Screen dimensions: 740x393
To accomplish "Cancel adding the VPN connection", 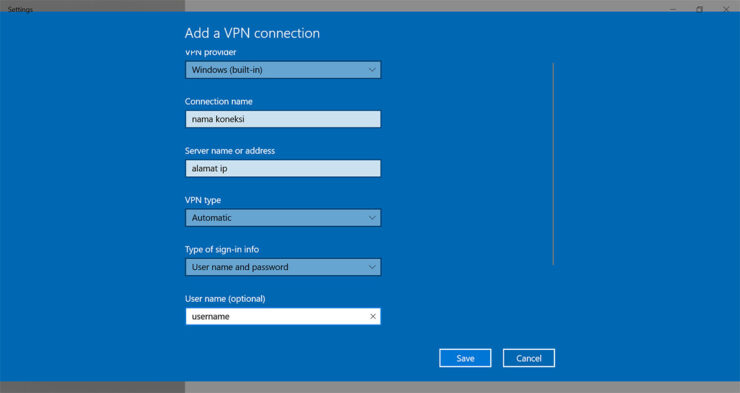I will 529,358.
